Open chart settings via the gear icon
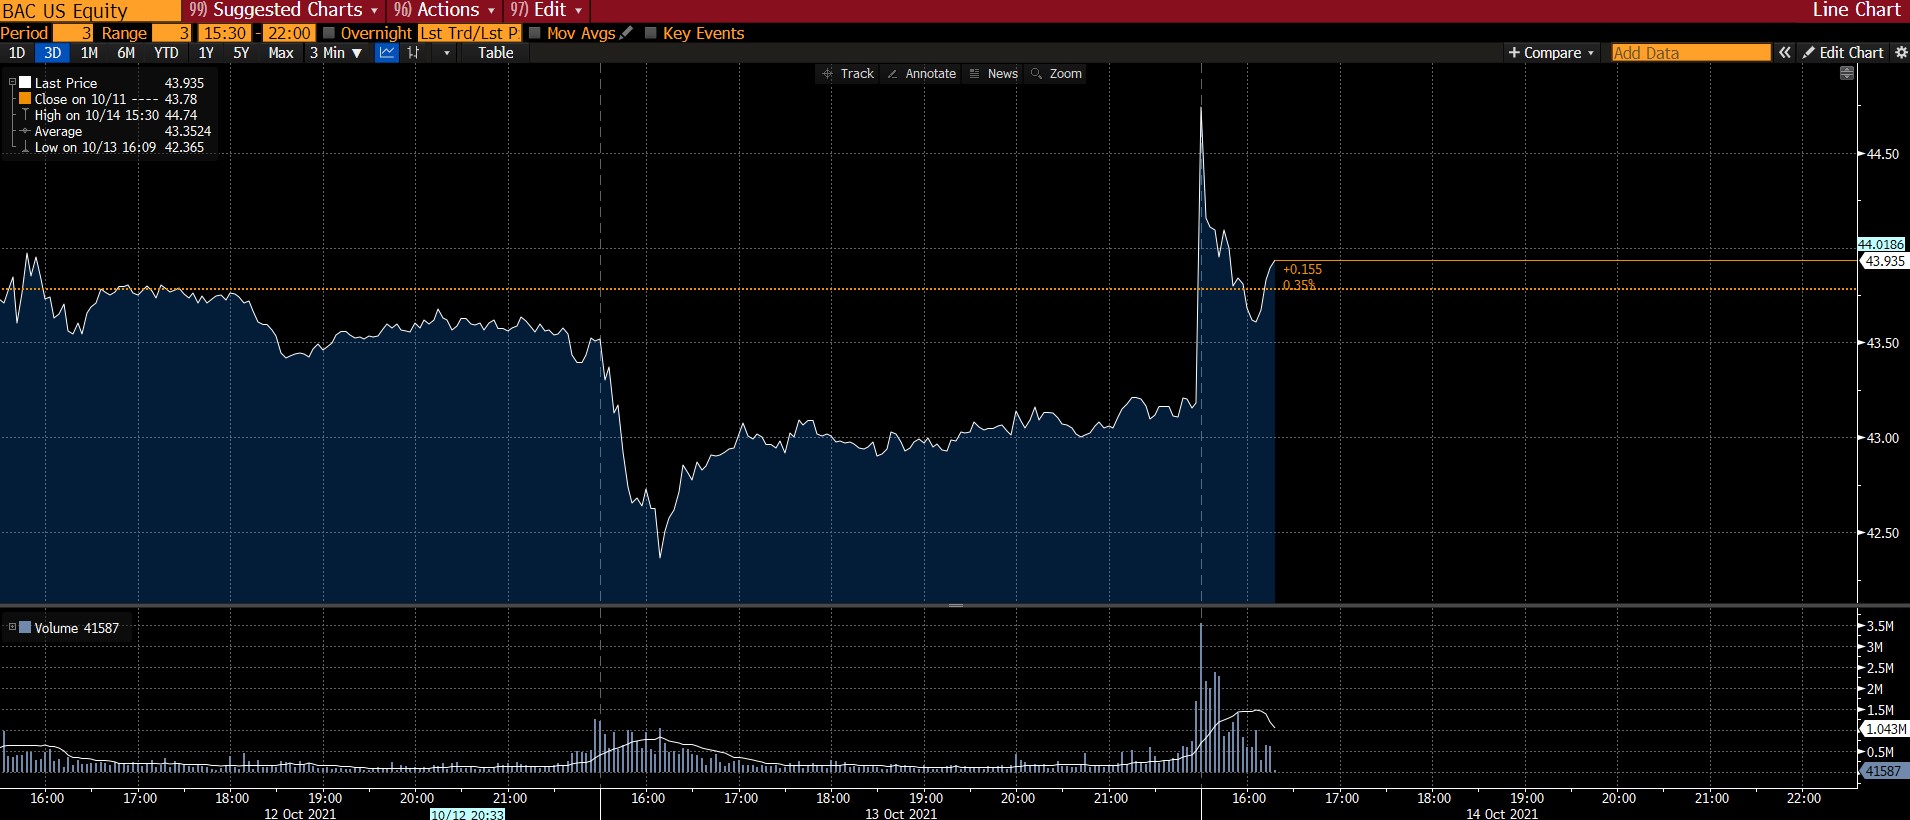 (x=1901, y=53)
